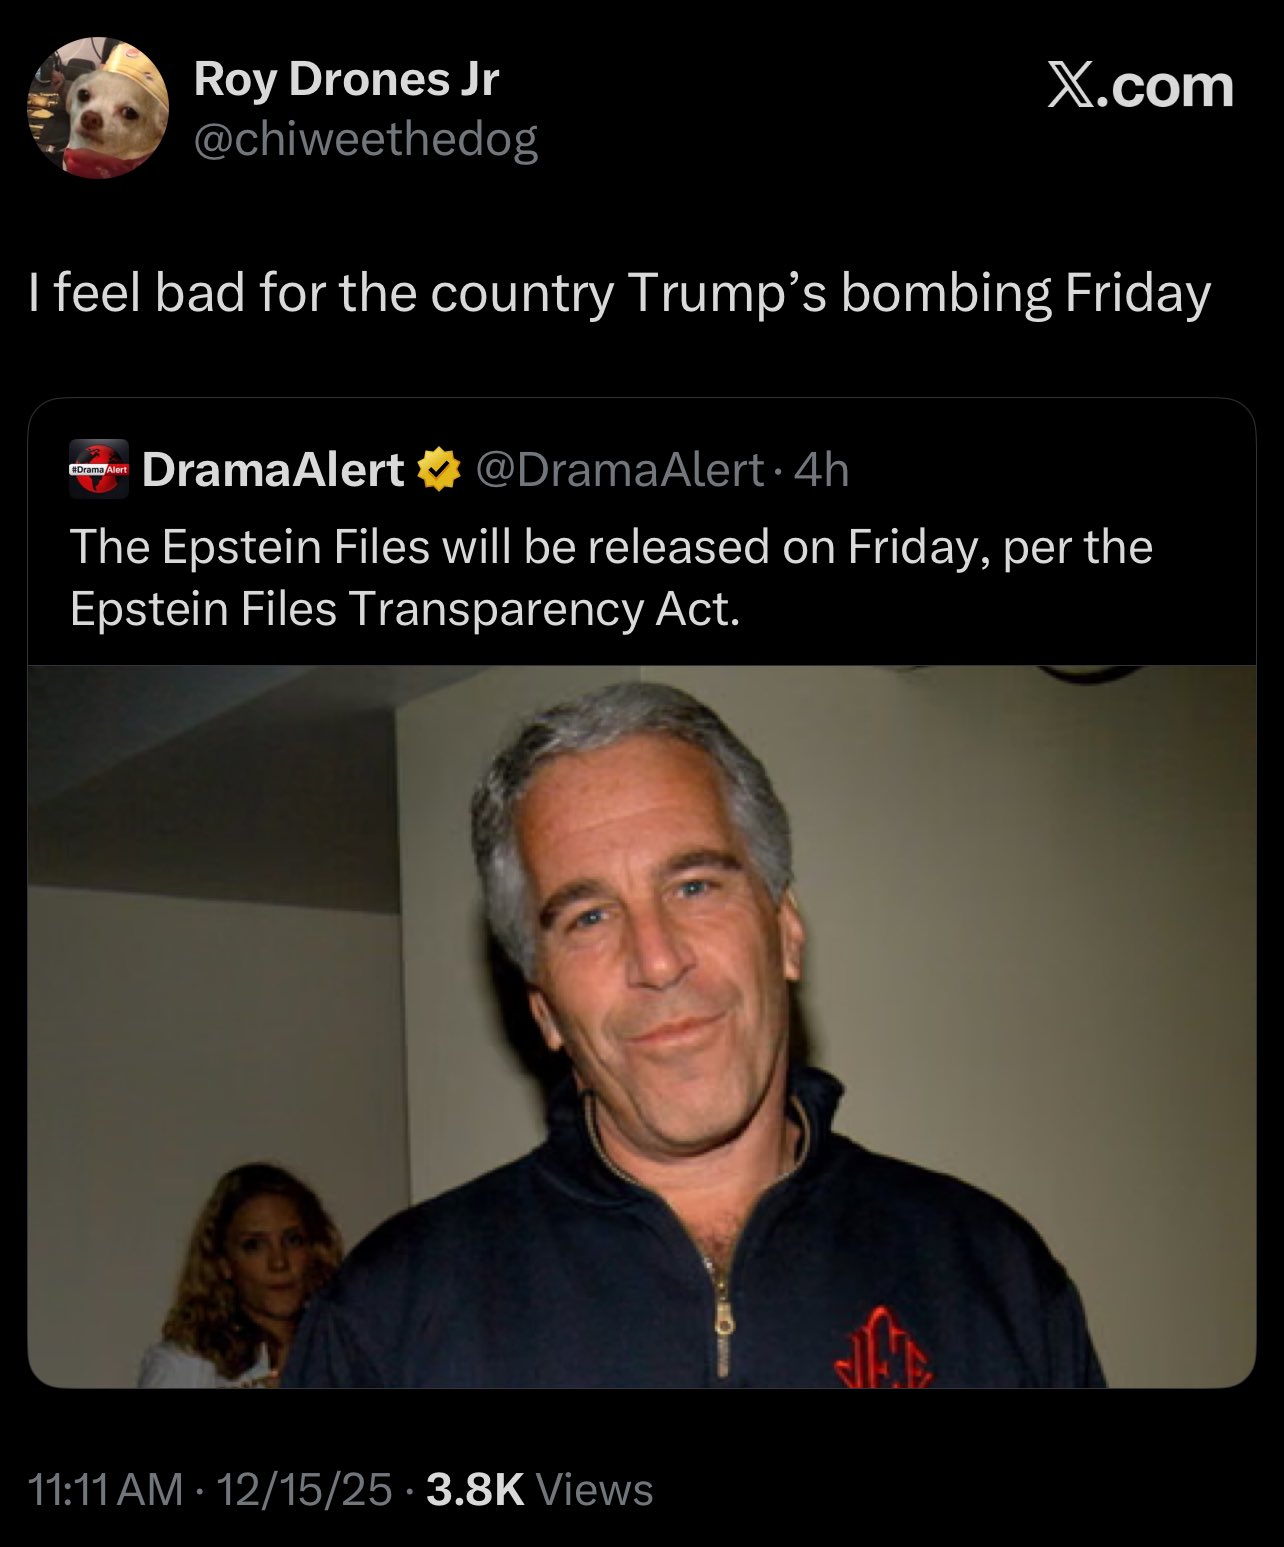Open the chihuahua profile avatar
Image resolution: width=1284 pixels, height=1547 pixels.
tap(97, 109)
